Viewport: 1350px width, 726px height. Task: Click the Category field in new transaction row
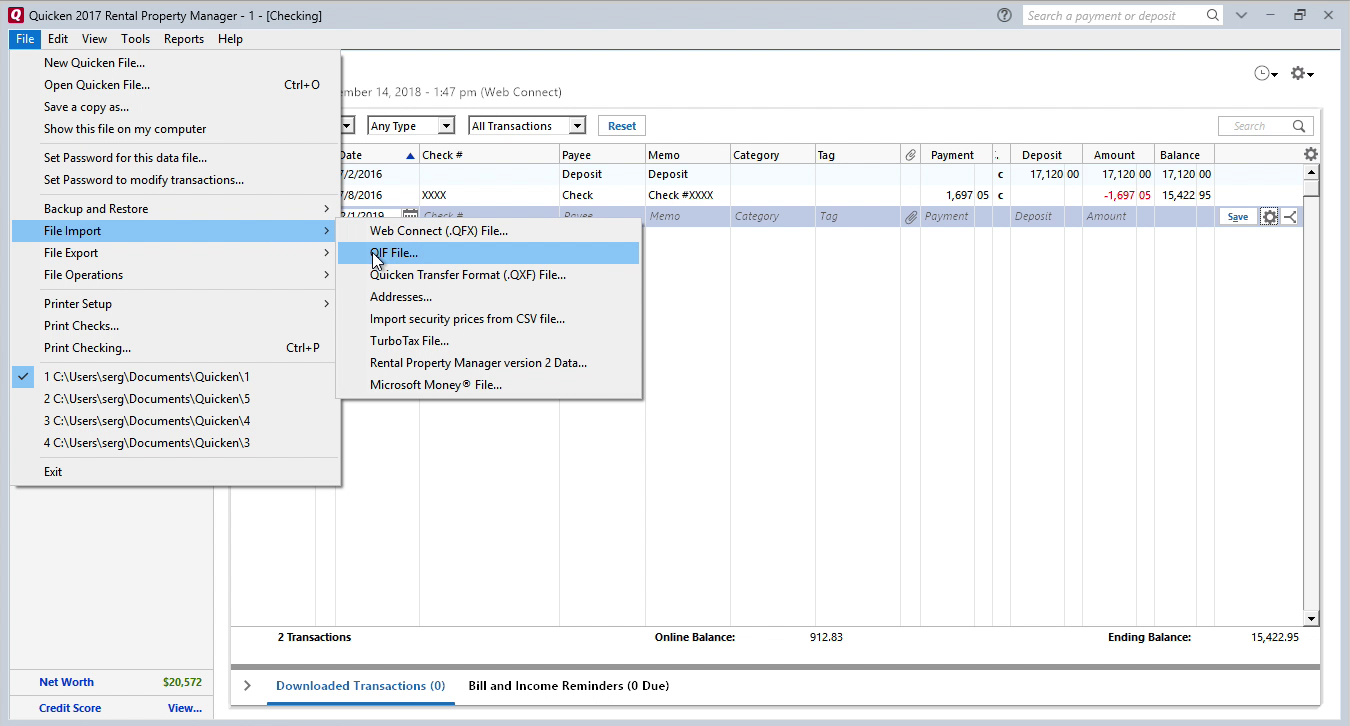click(772, 216)
